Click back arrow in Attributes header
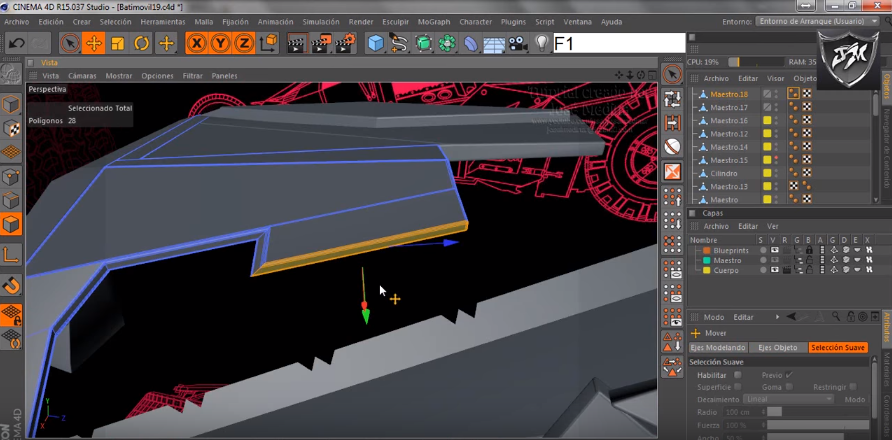The height and width of the screenshot is (440, 892). (792, 316)
